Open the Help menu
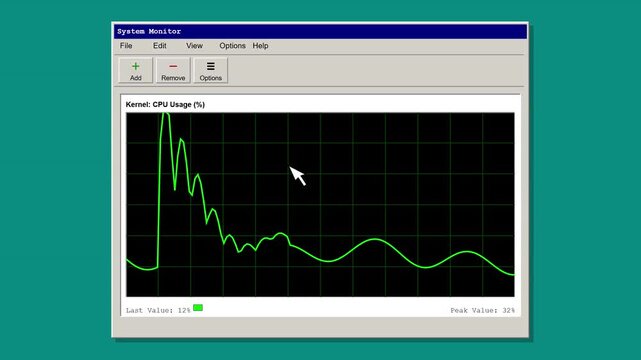This screenshot has width=641, height=360. tap(260, 46)
